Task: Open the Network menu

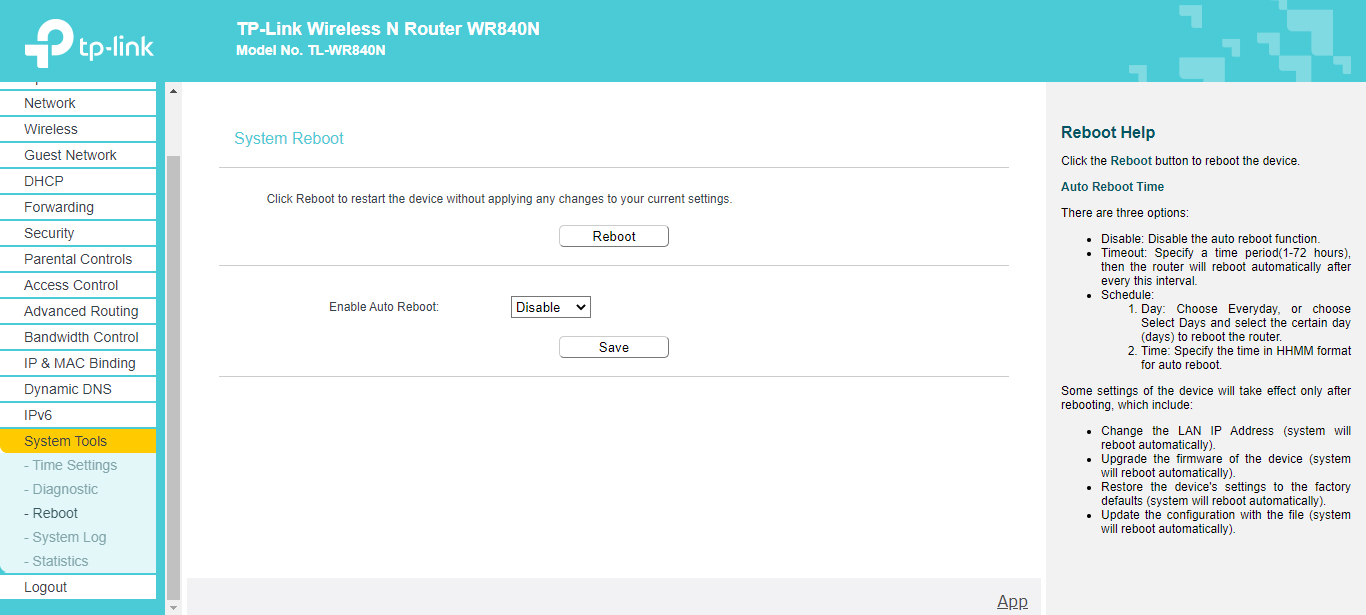Action: coord(50,103)
